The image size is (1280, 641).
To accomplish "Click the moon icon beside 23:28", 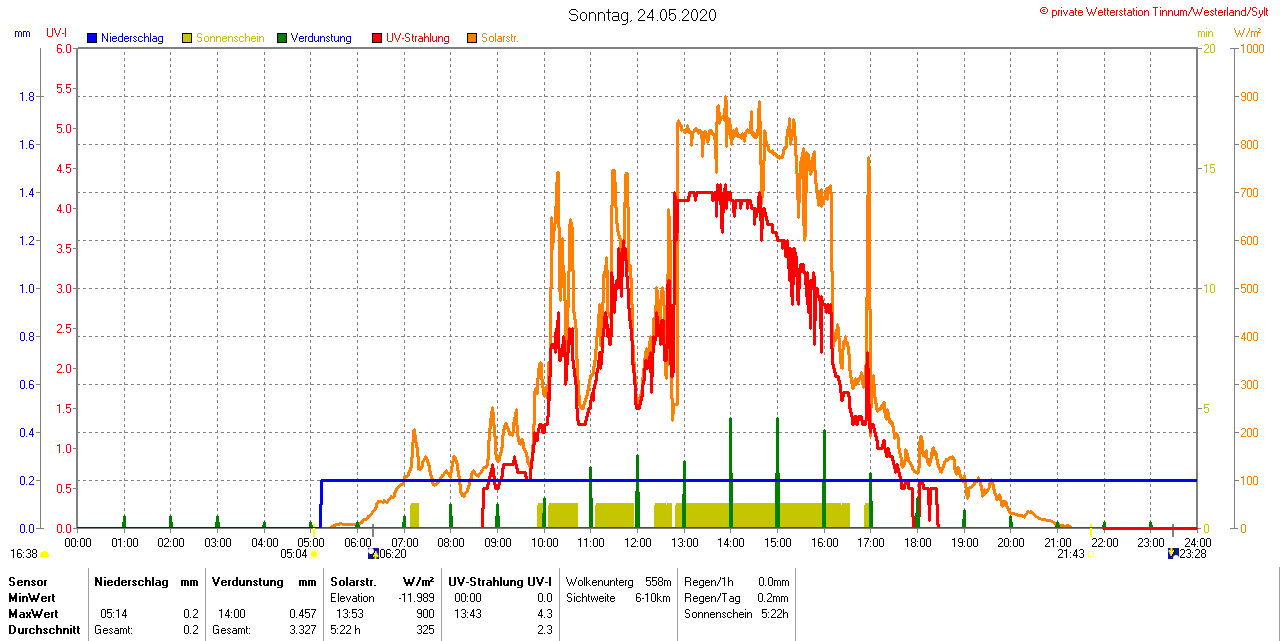I will 1173,553.
